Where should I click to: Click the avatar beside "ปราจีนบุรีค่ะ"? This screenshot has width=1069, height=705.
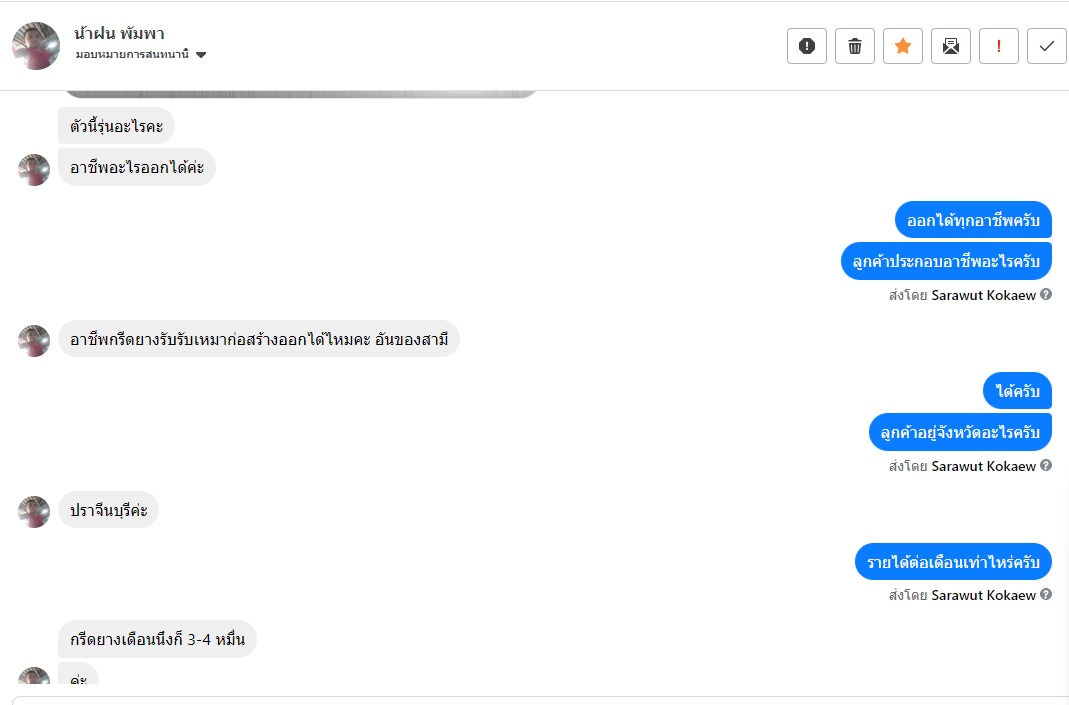point(34,512)
